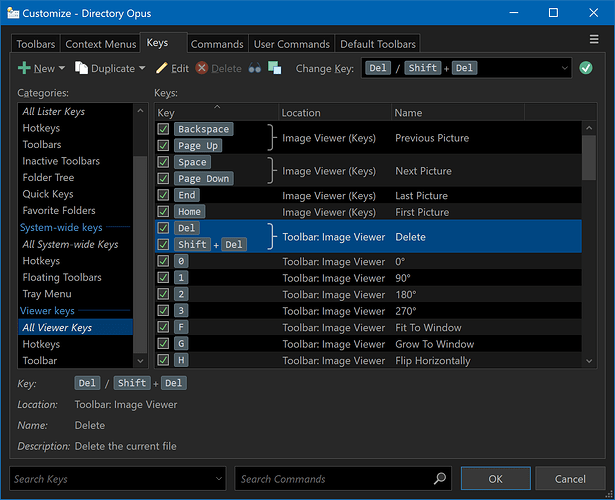
Task: Sort by the Name column header
Action: pos(458,113)
